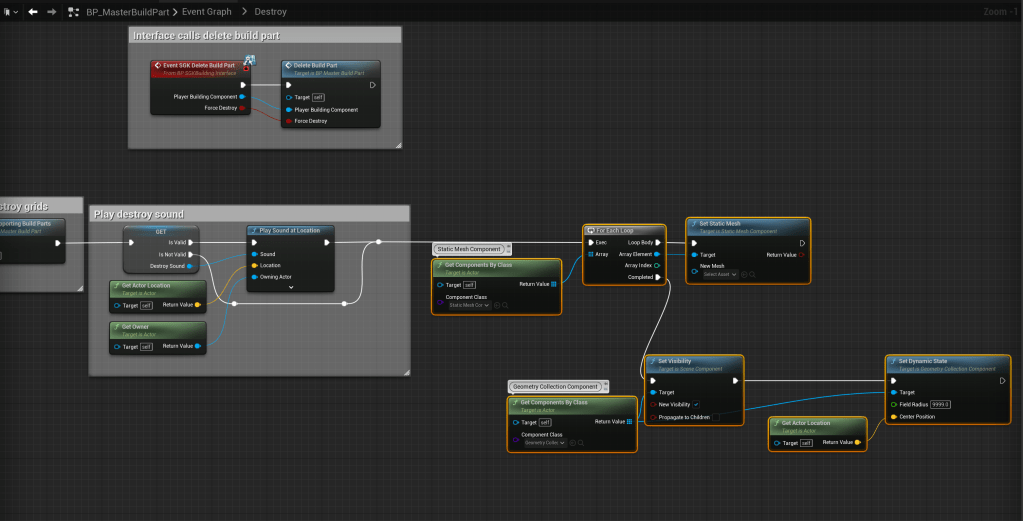This screenshot has height=521, width=1023.
Task: Click the yellow Return Value pin of Get Actor Location in Play destroy sound
Action: (x=197, y=305)
